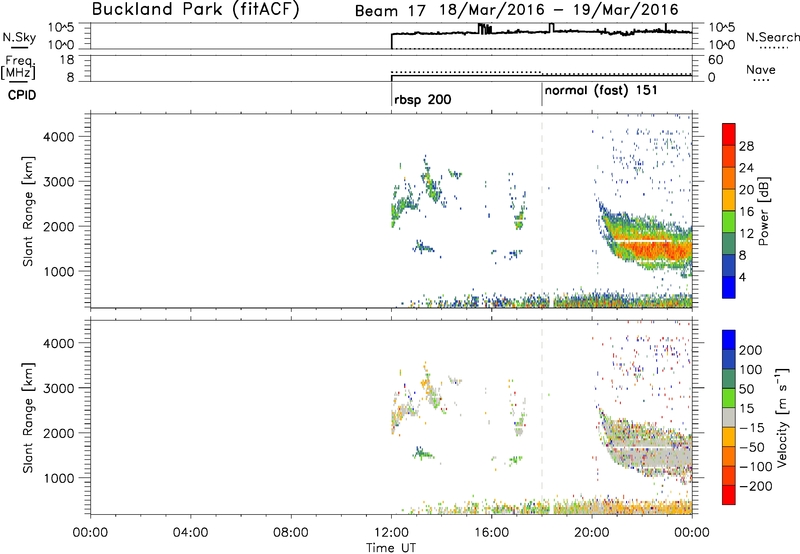Click the light green 12–16 dB power segment
800x554 pixels.
click(729, 221)
